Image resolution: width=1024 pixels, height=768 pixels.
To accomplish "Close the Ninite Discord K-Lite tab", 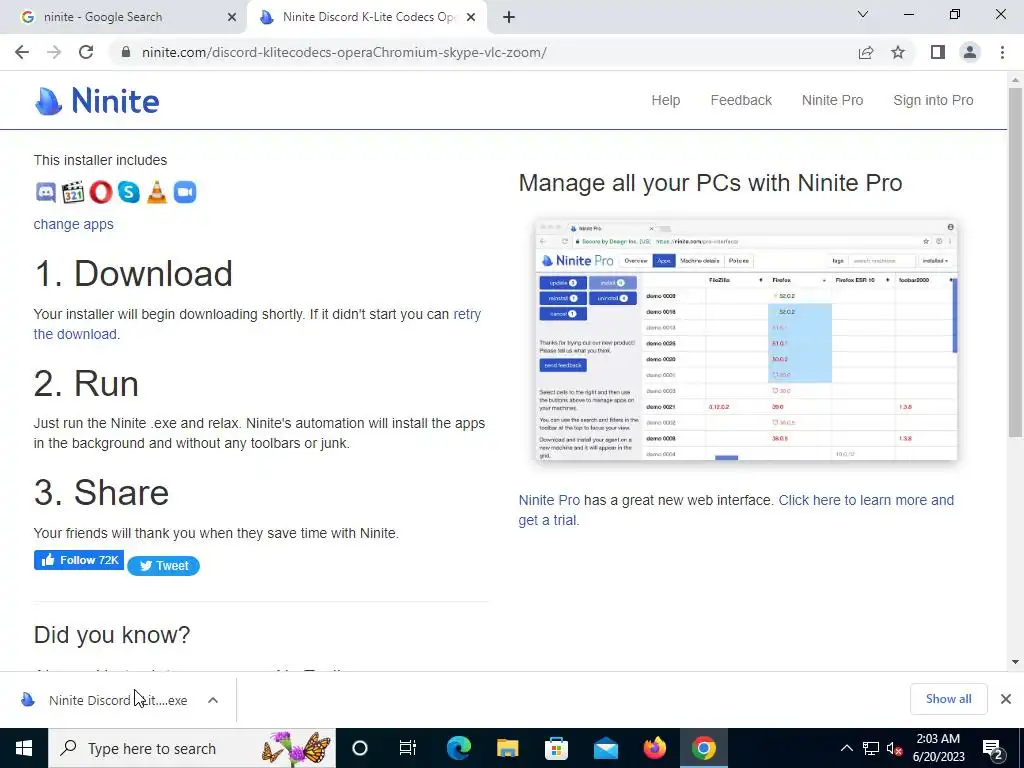I will [471, 17].
